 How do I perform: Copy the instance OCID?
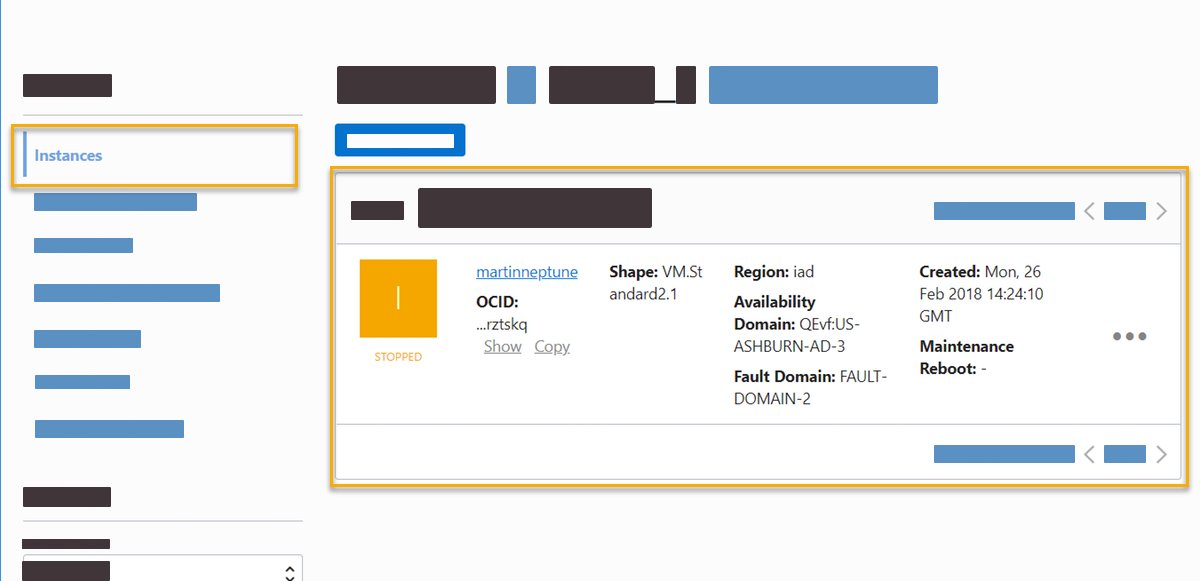pyautogui.click(x=552, y=346)
